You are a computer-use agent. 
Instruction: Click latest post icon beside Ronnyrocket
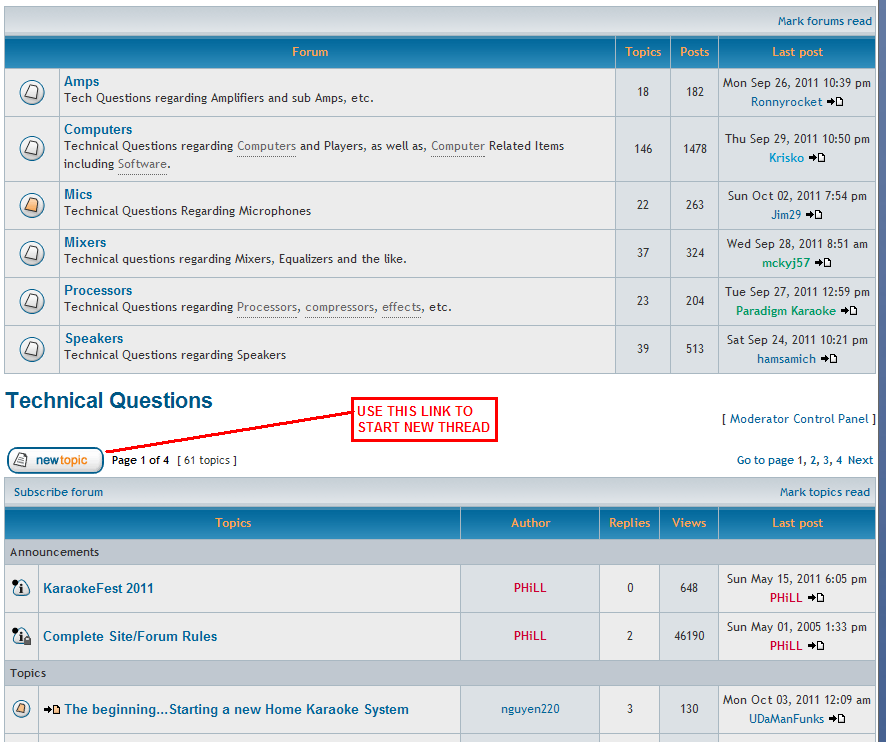(835, 102)
